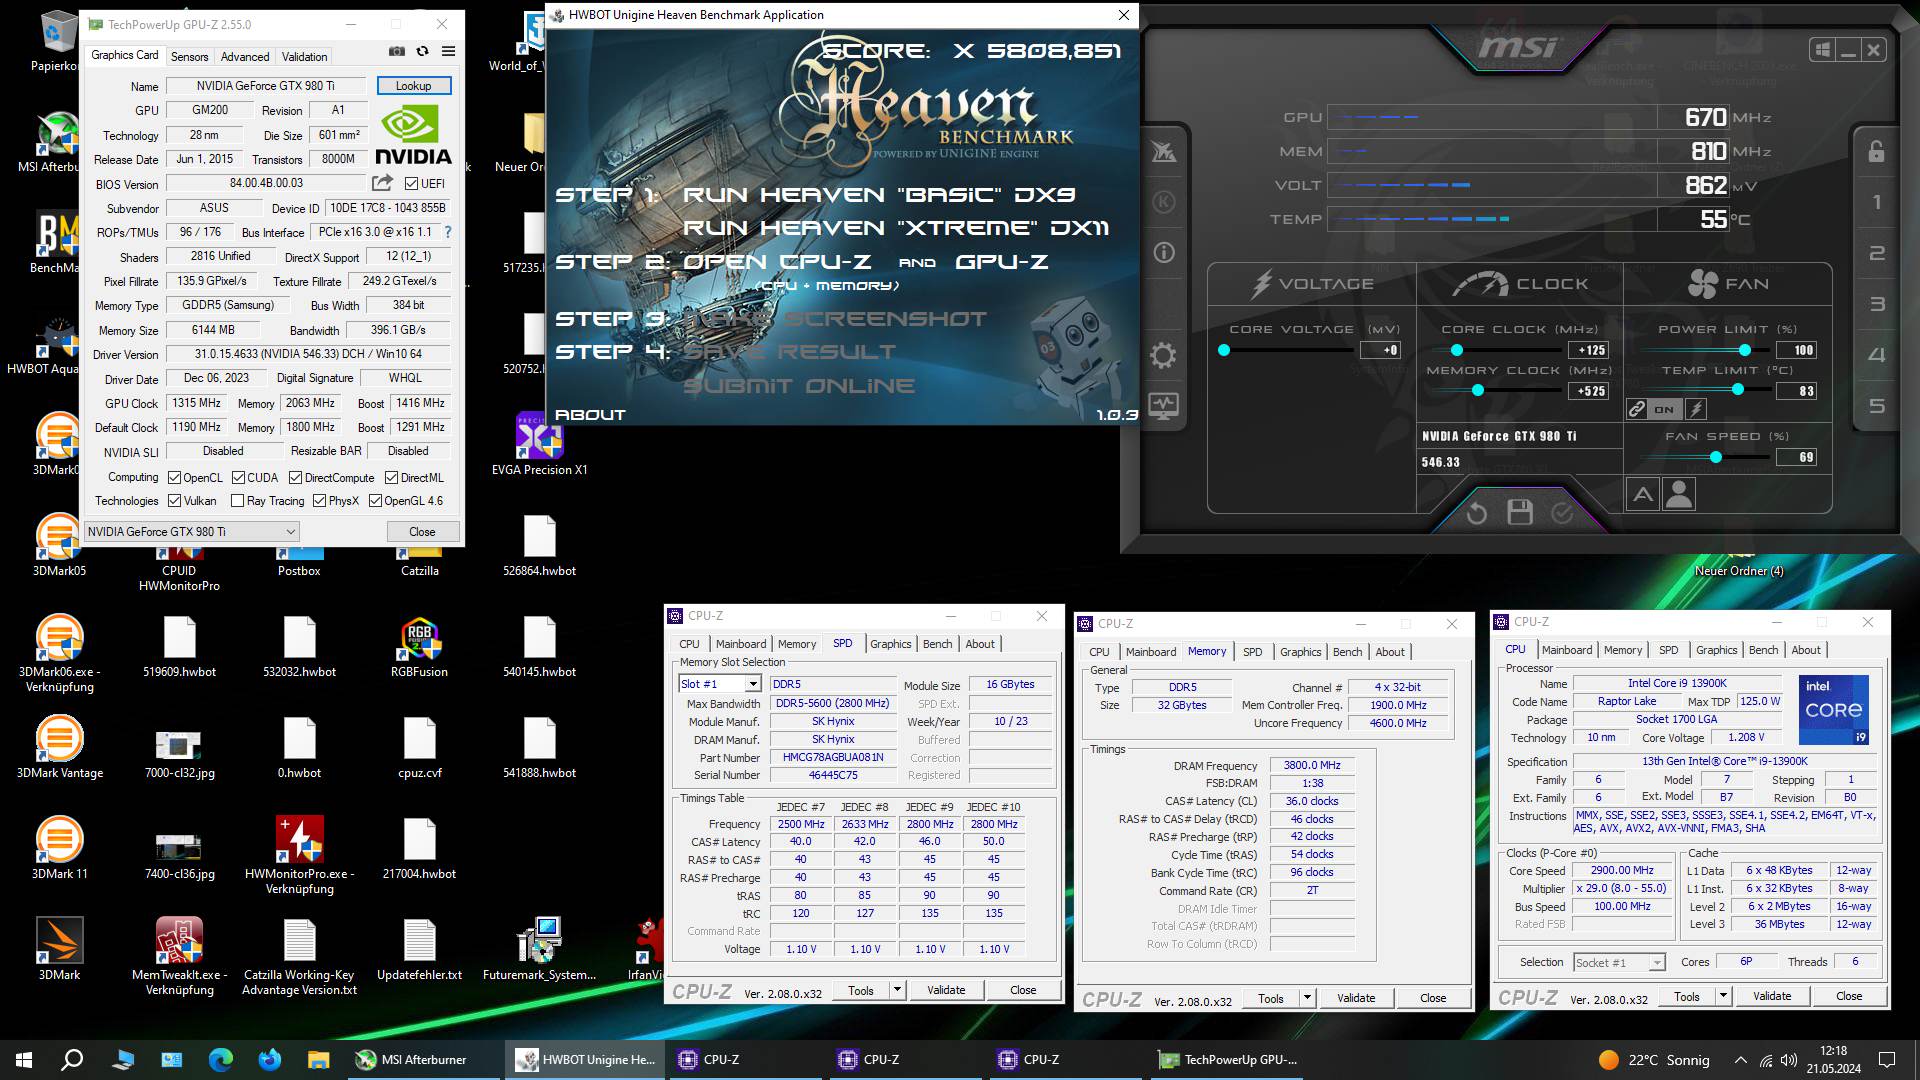Open the Slot #1 dropdown in CPU-Z SPD
The image size is (1920, 1080).
pos(721,684)
